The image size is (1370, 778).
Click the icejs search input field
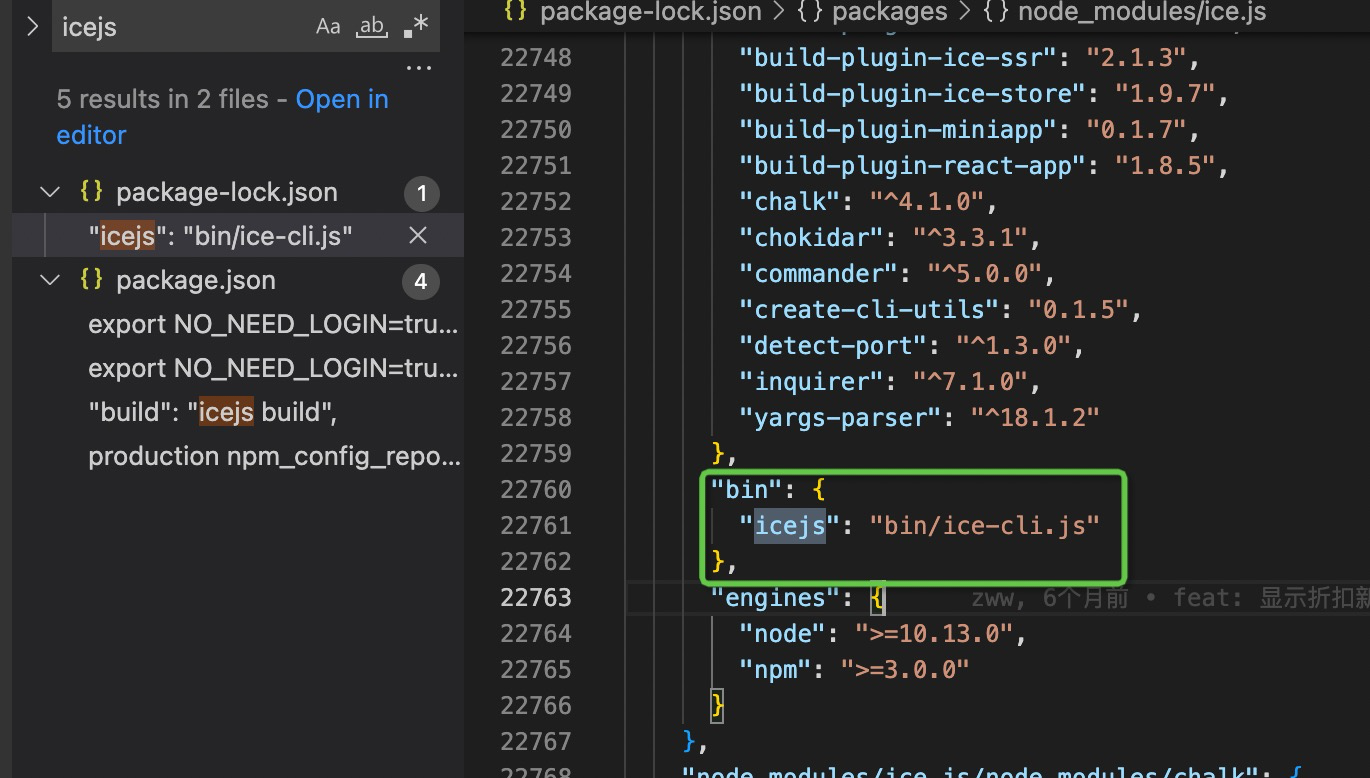click(182, 27)
